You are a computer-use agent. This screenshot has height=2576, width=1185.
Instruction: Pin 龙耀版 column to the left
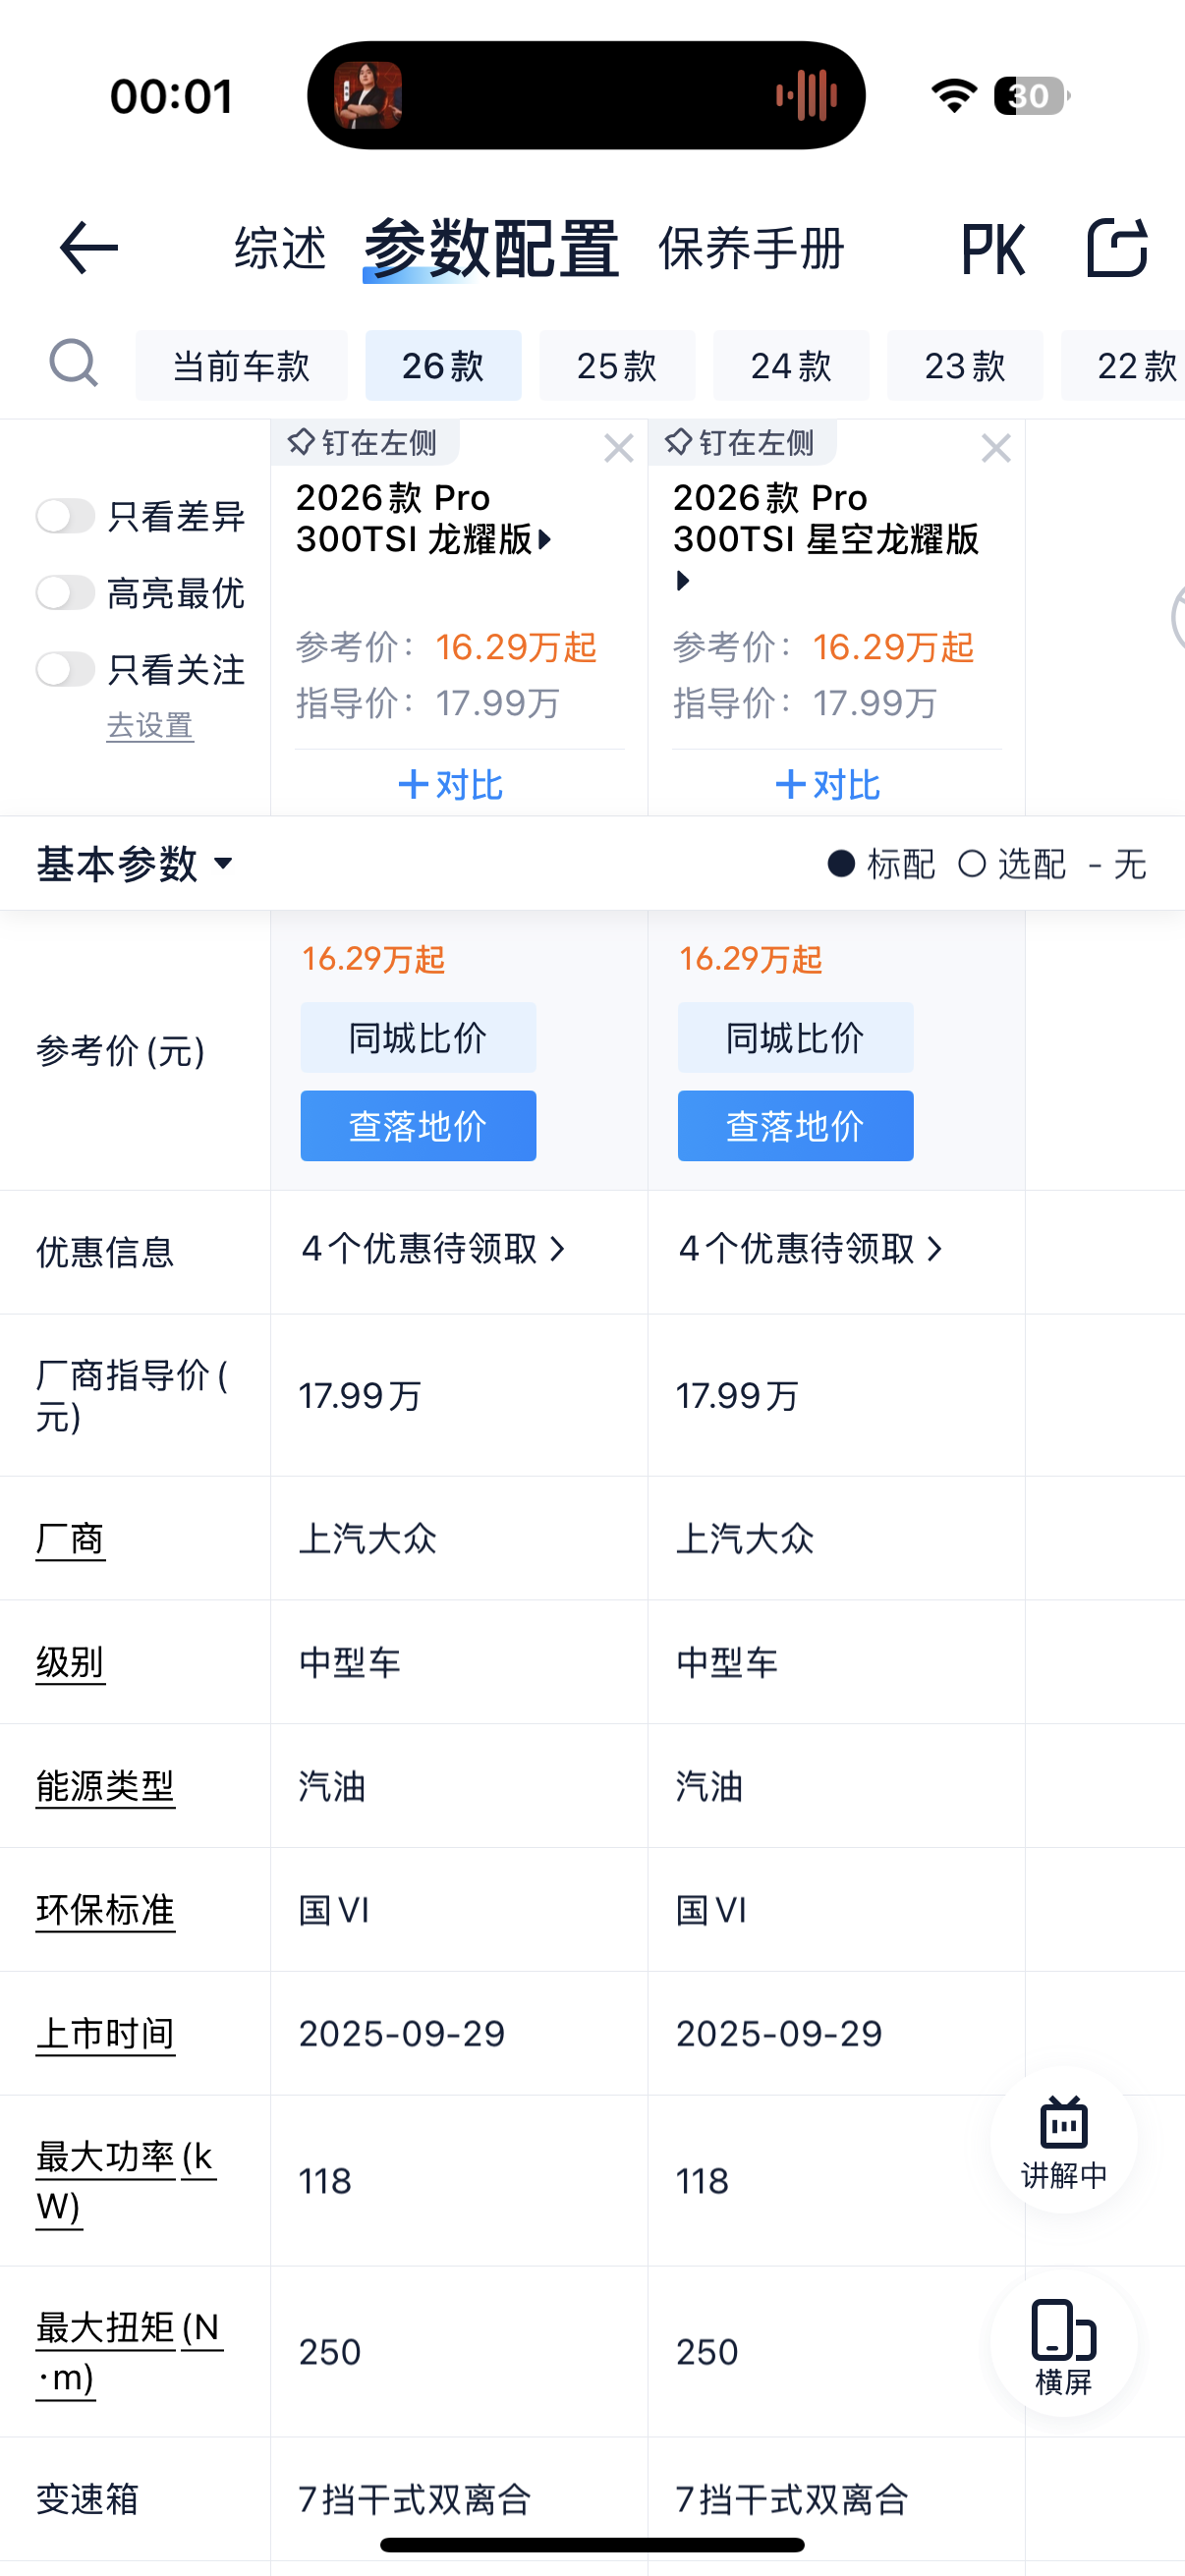pos(363,443)
